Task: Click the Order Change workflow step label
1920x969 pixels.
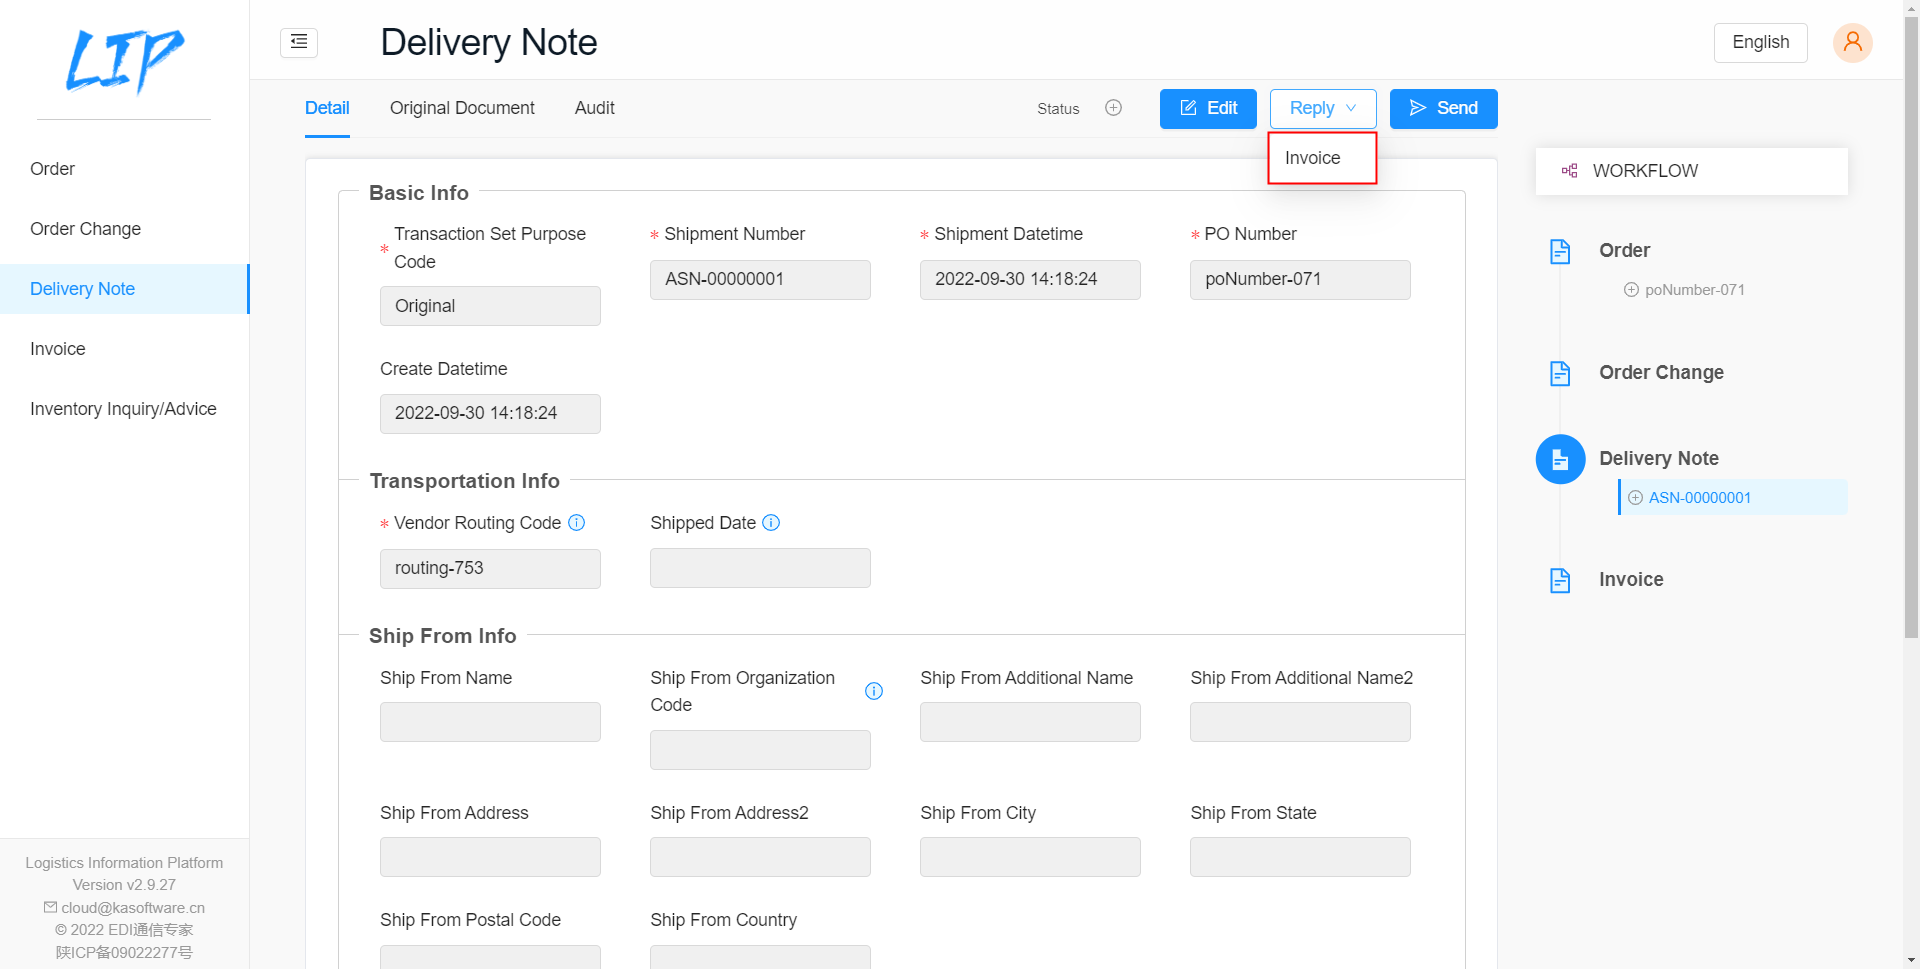Action: click(1661, 373)
